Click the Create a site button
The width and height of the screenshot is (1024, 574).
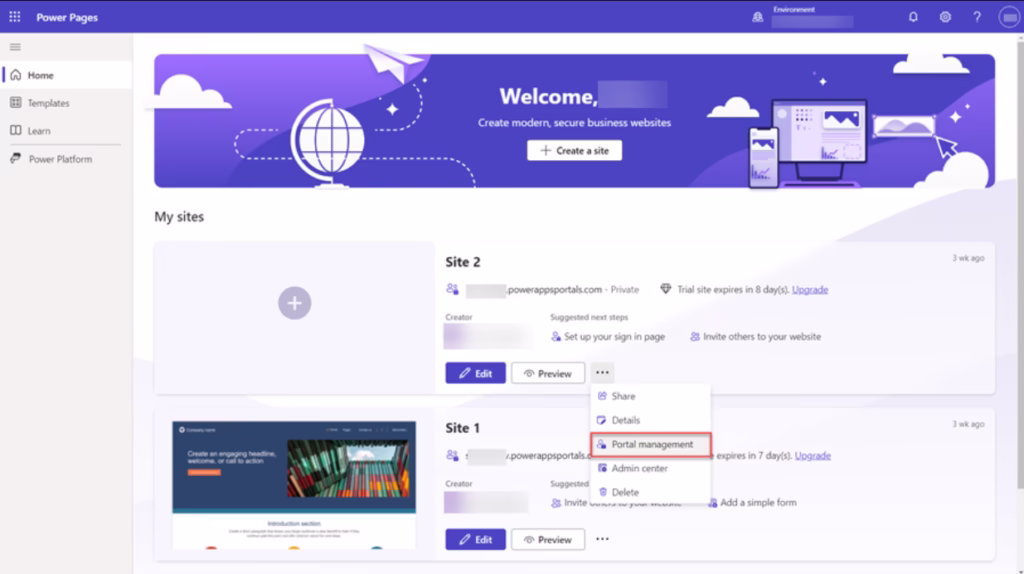(575, 151)
